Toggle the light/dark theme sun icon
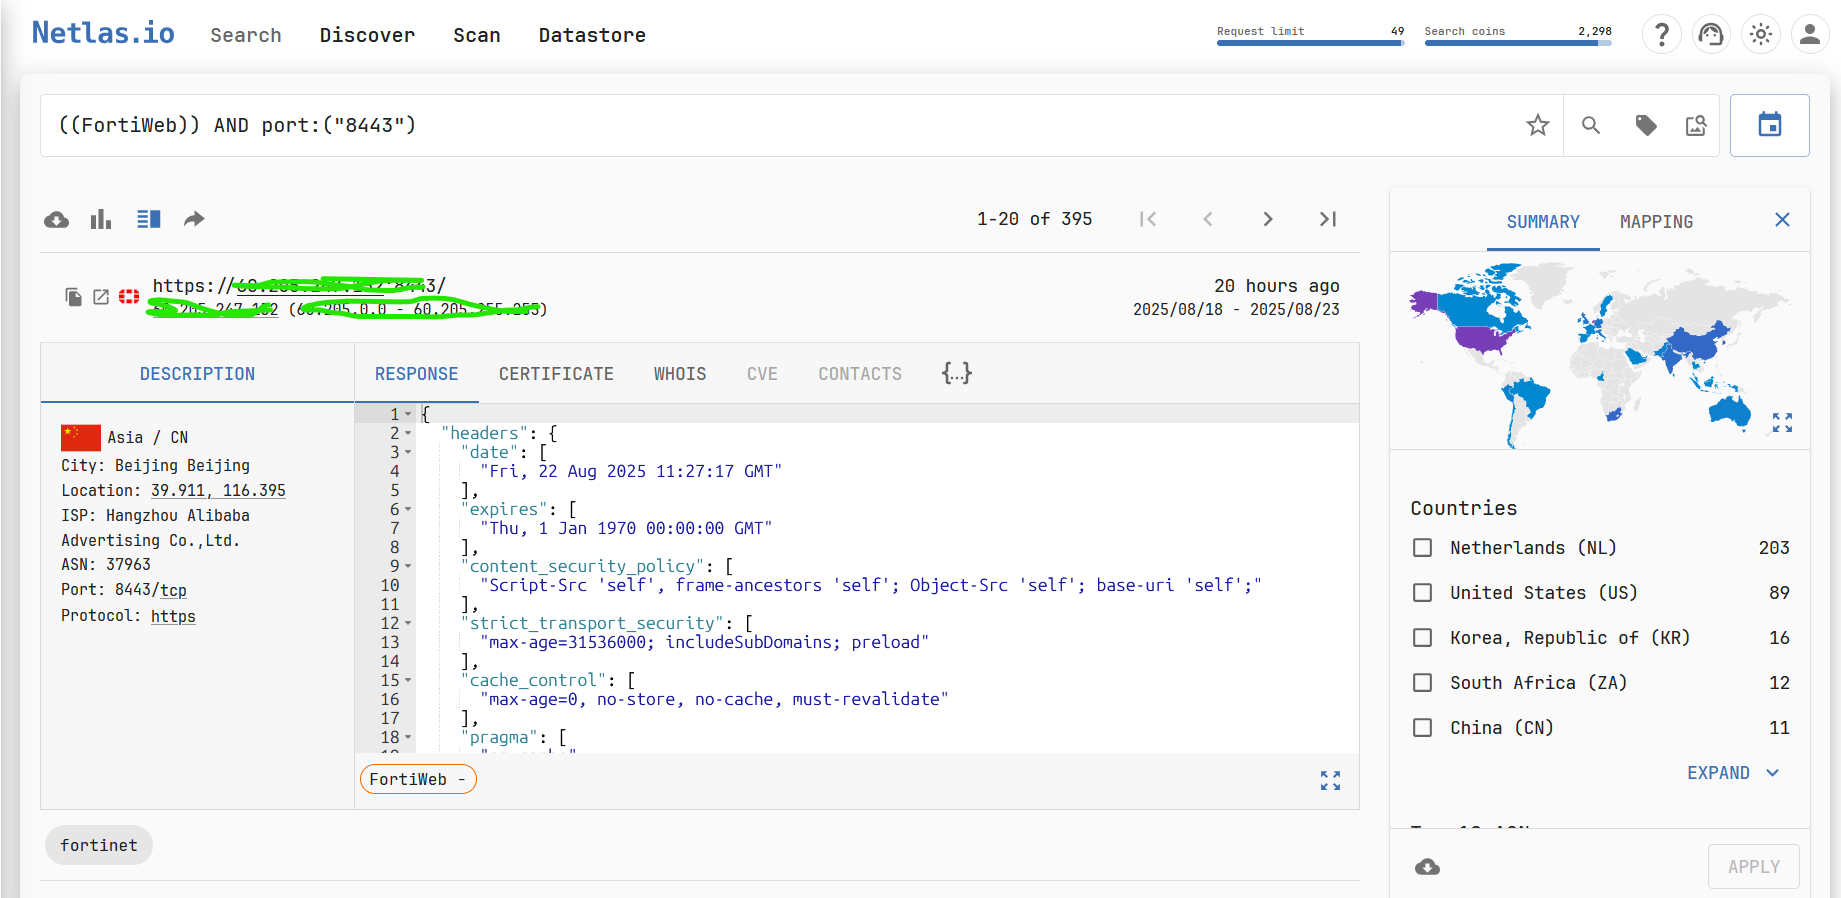 tap(1760, 35)
